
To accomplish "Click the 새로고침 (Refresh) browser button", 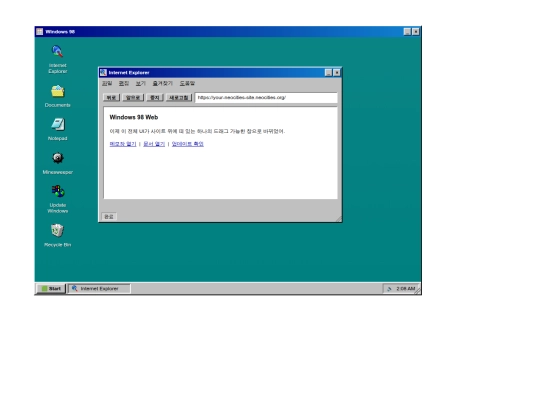I will 179,97.
